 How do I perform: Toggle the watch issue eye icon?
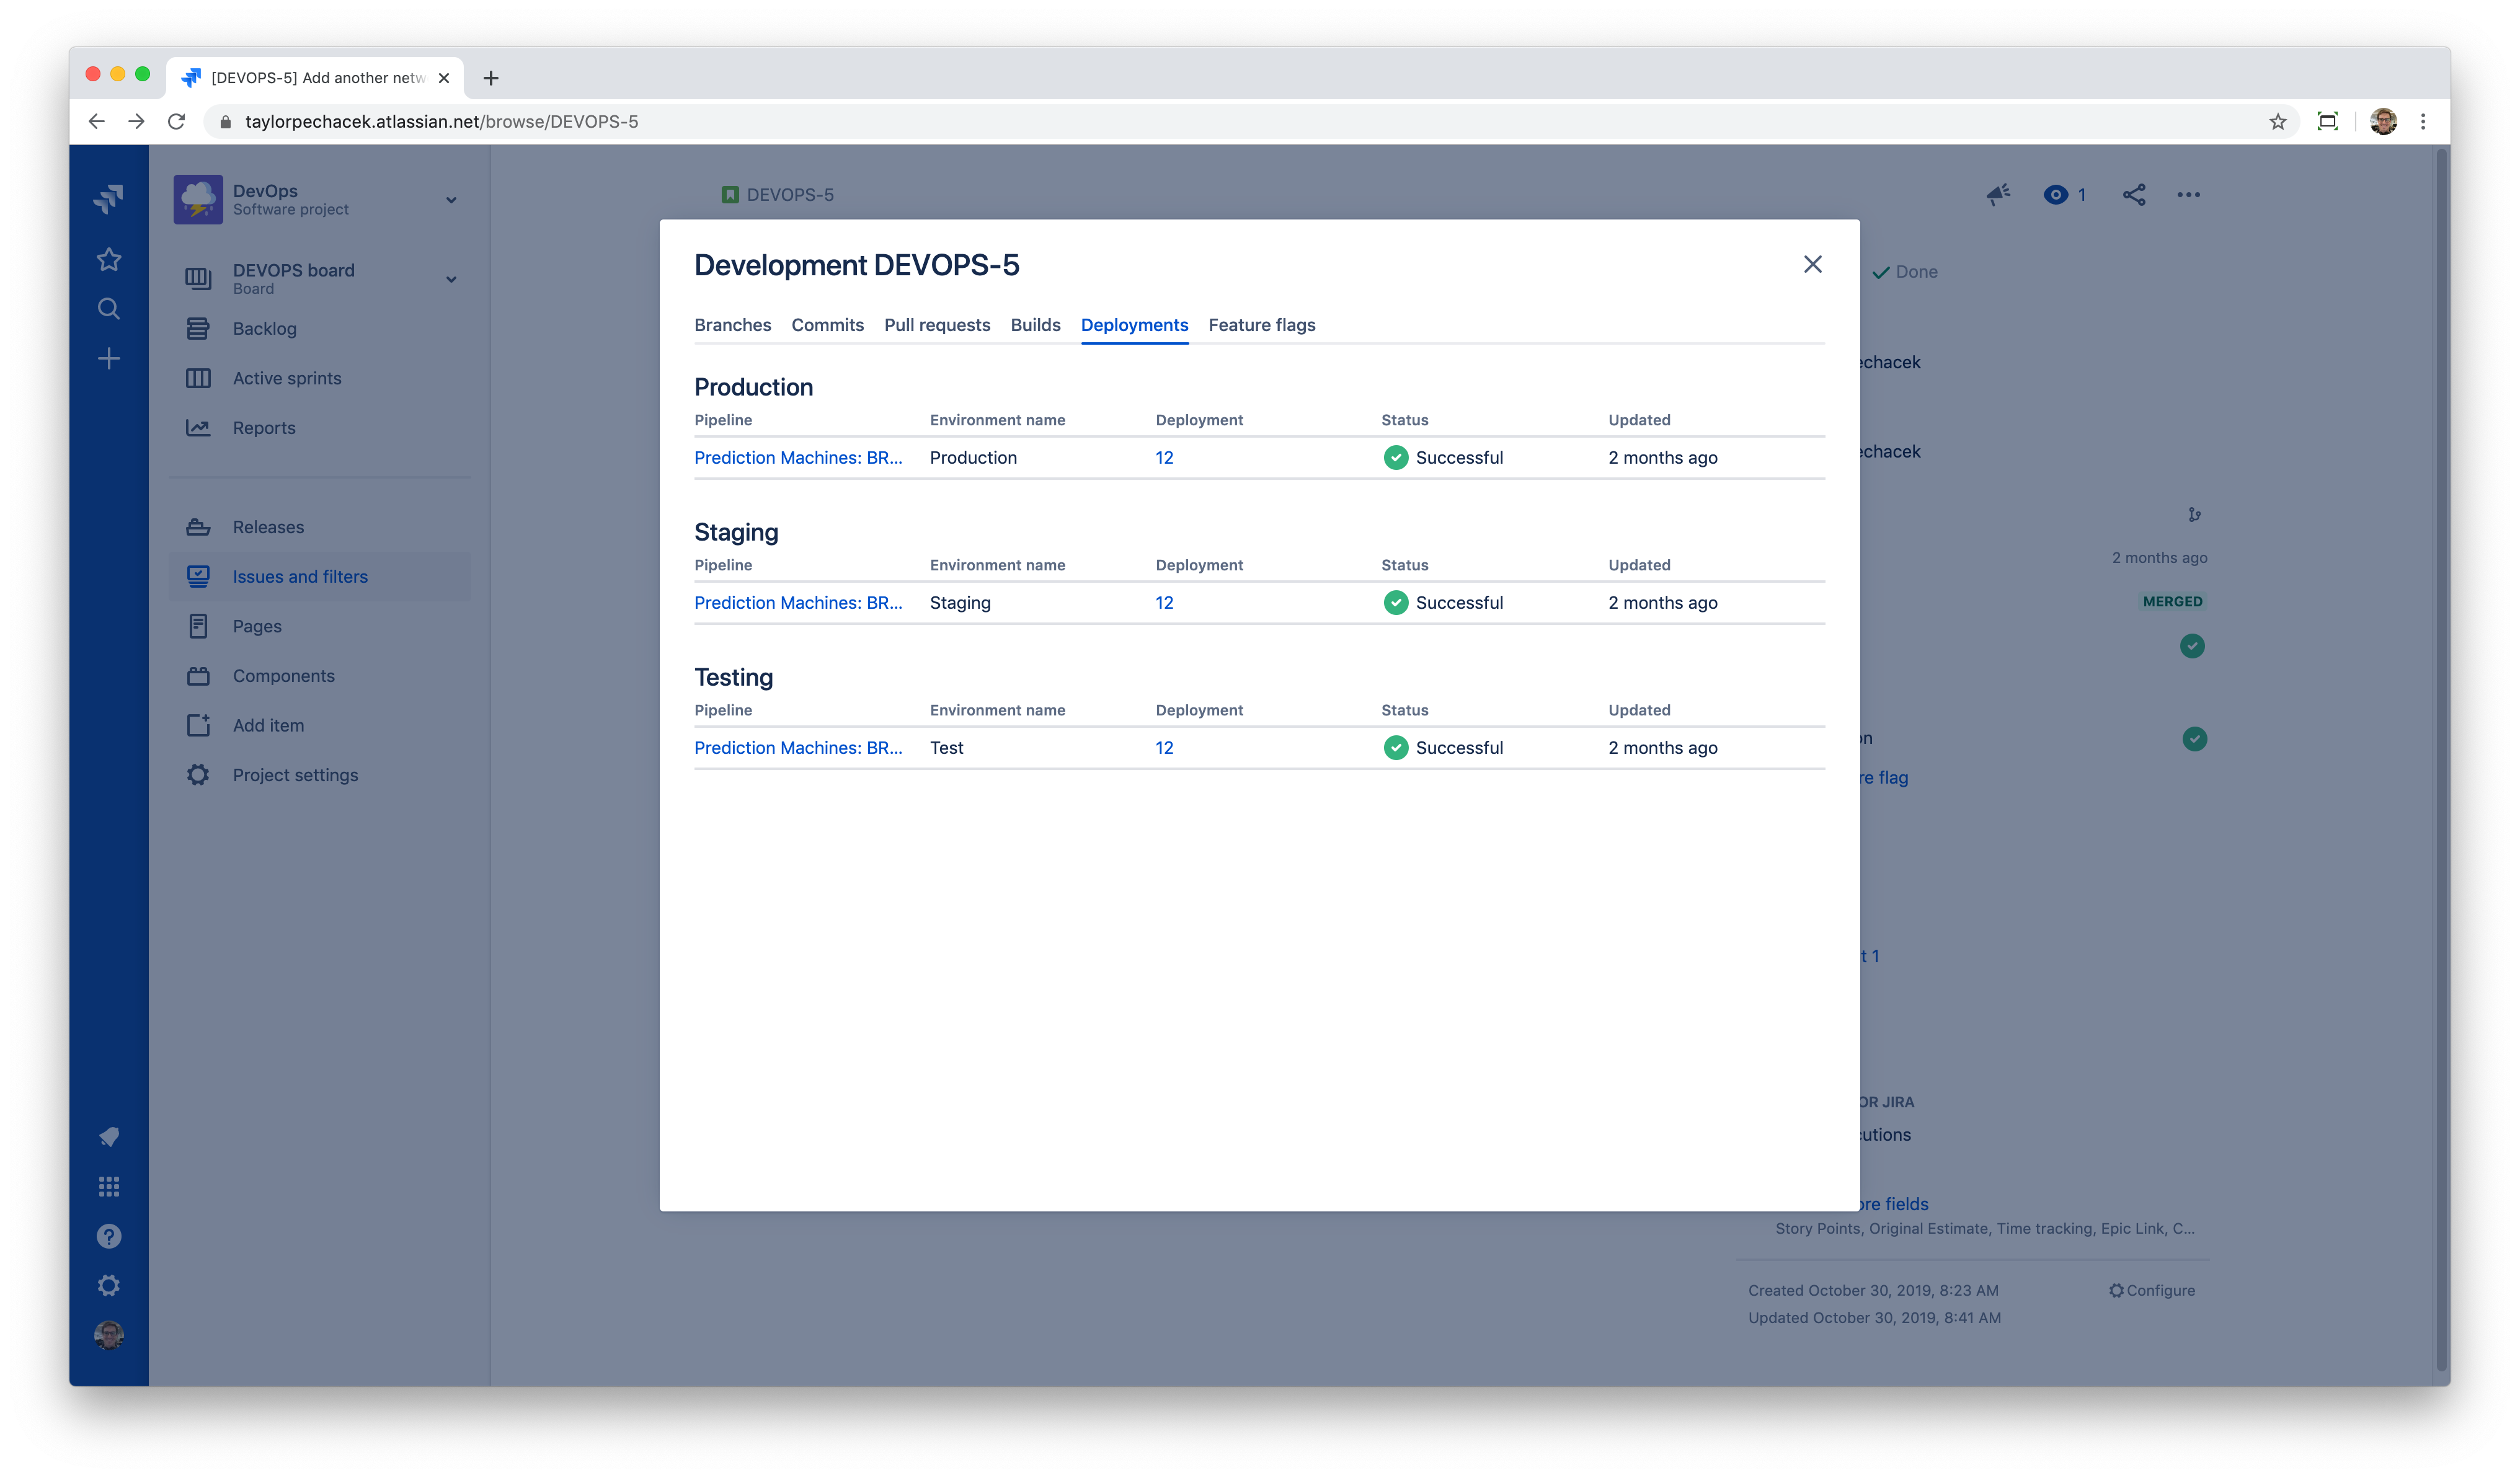tap(2056, 195)
